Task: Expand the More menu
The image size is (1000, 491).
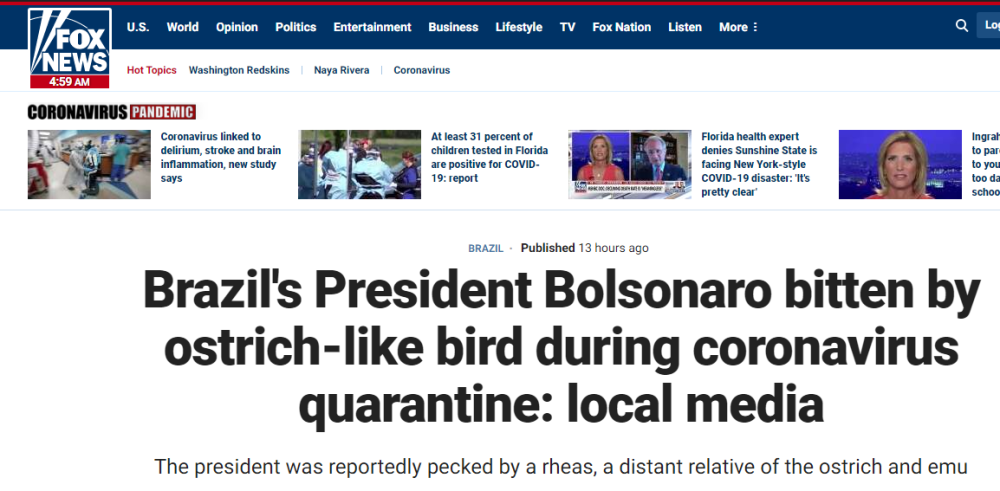Action: 739,27
